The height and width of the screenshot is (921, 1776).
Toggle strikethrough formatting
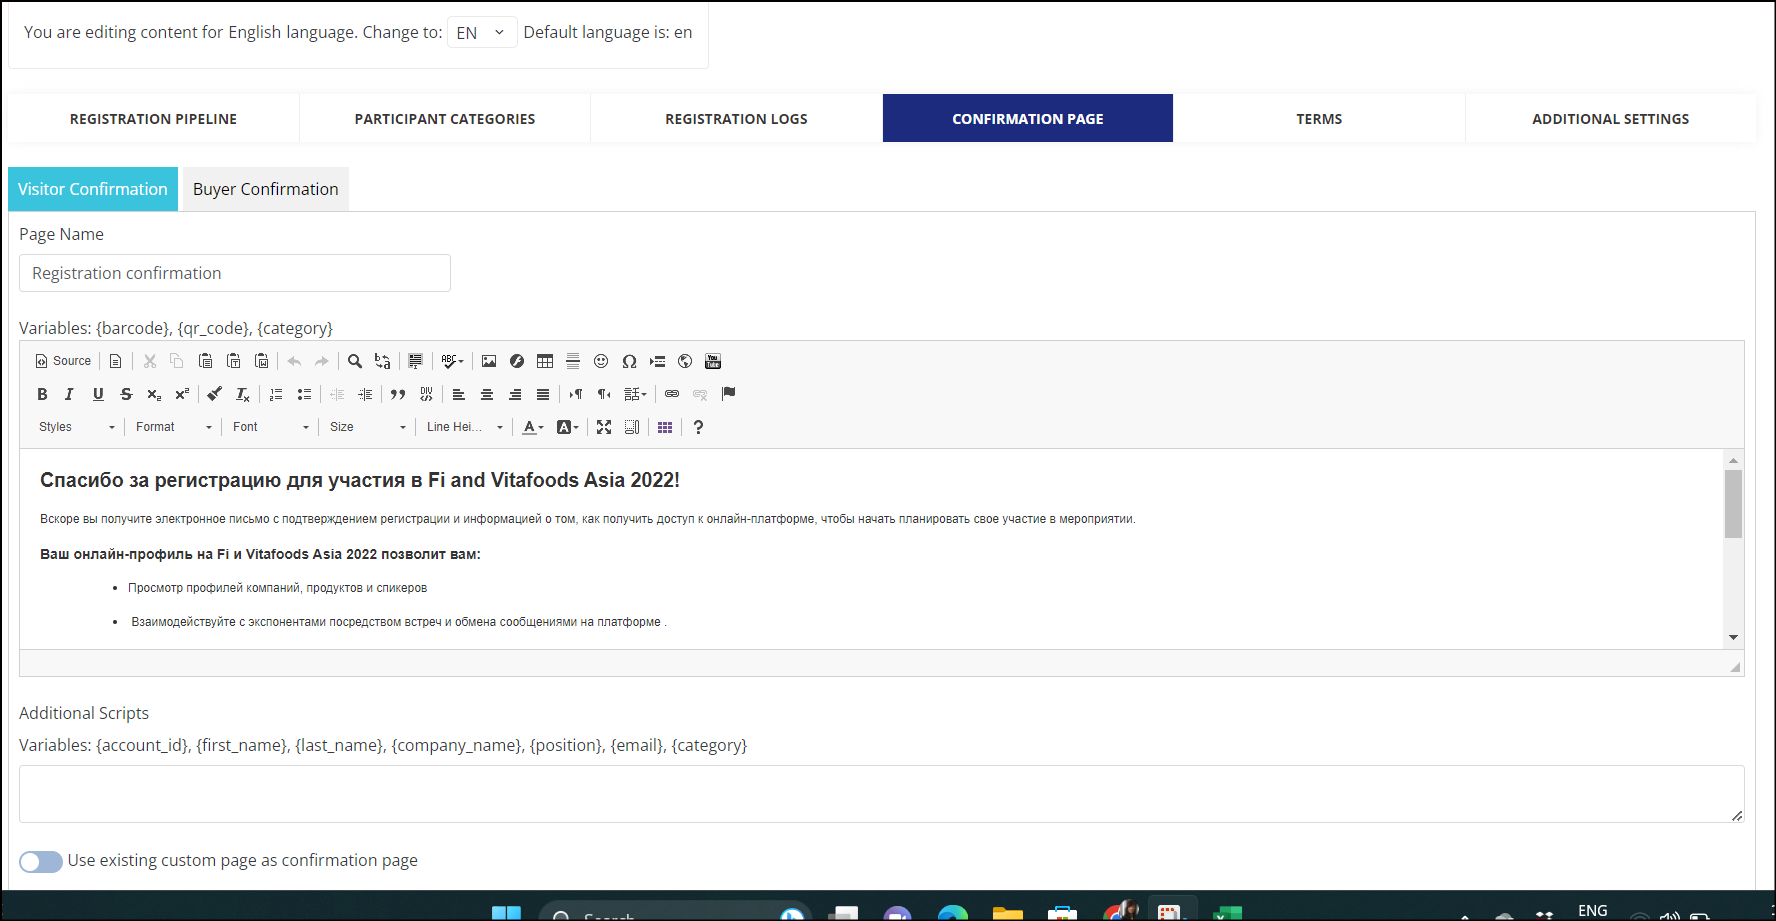click(x=126, y=394)
